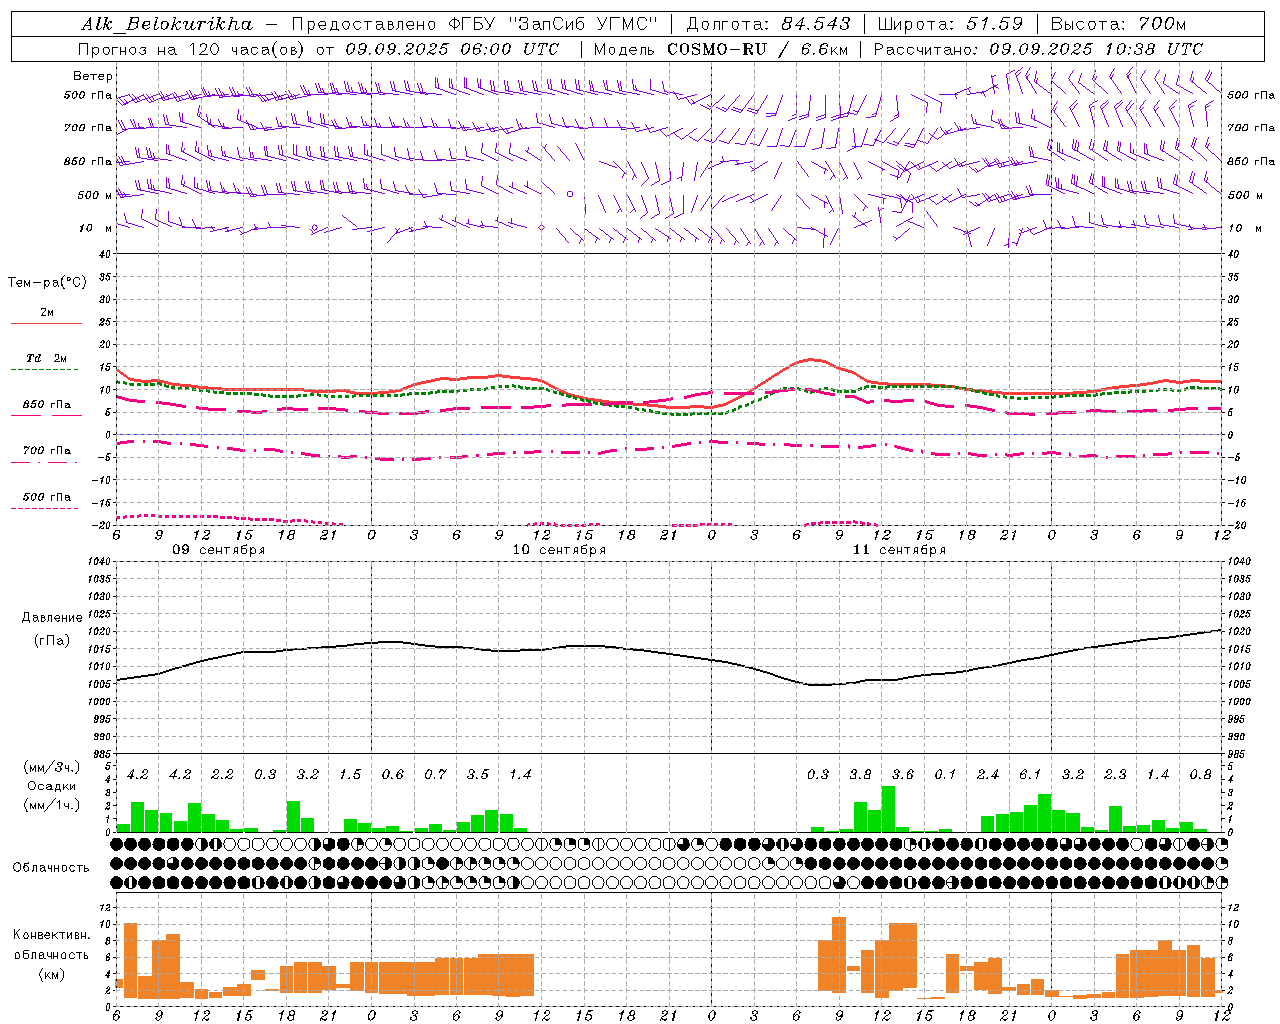1280x1024 pixels.
Task: Click the precipitation total 3.5
Action: (478, 774)
